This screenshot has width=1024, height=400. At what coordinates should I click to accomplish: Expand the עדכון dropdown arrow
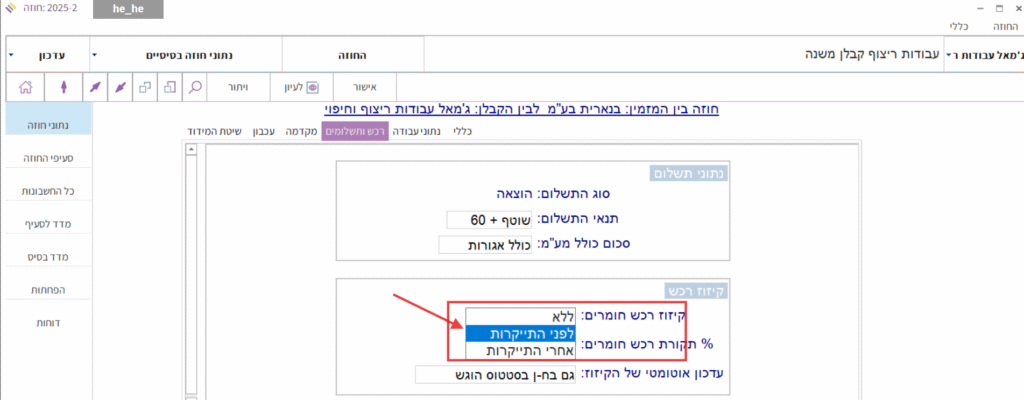pos(10,53)
